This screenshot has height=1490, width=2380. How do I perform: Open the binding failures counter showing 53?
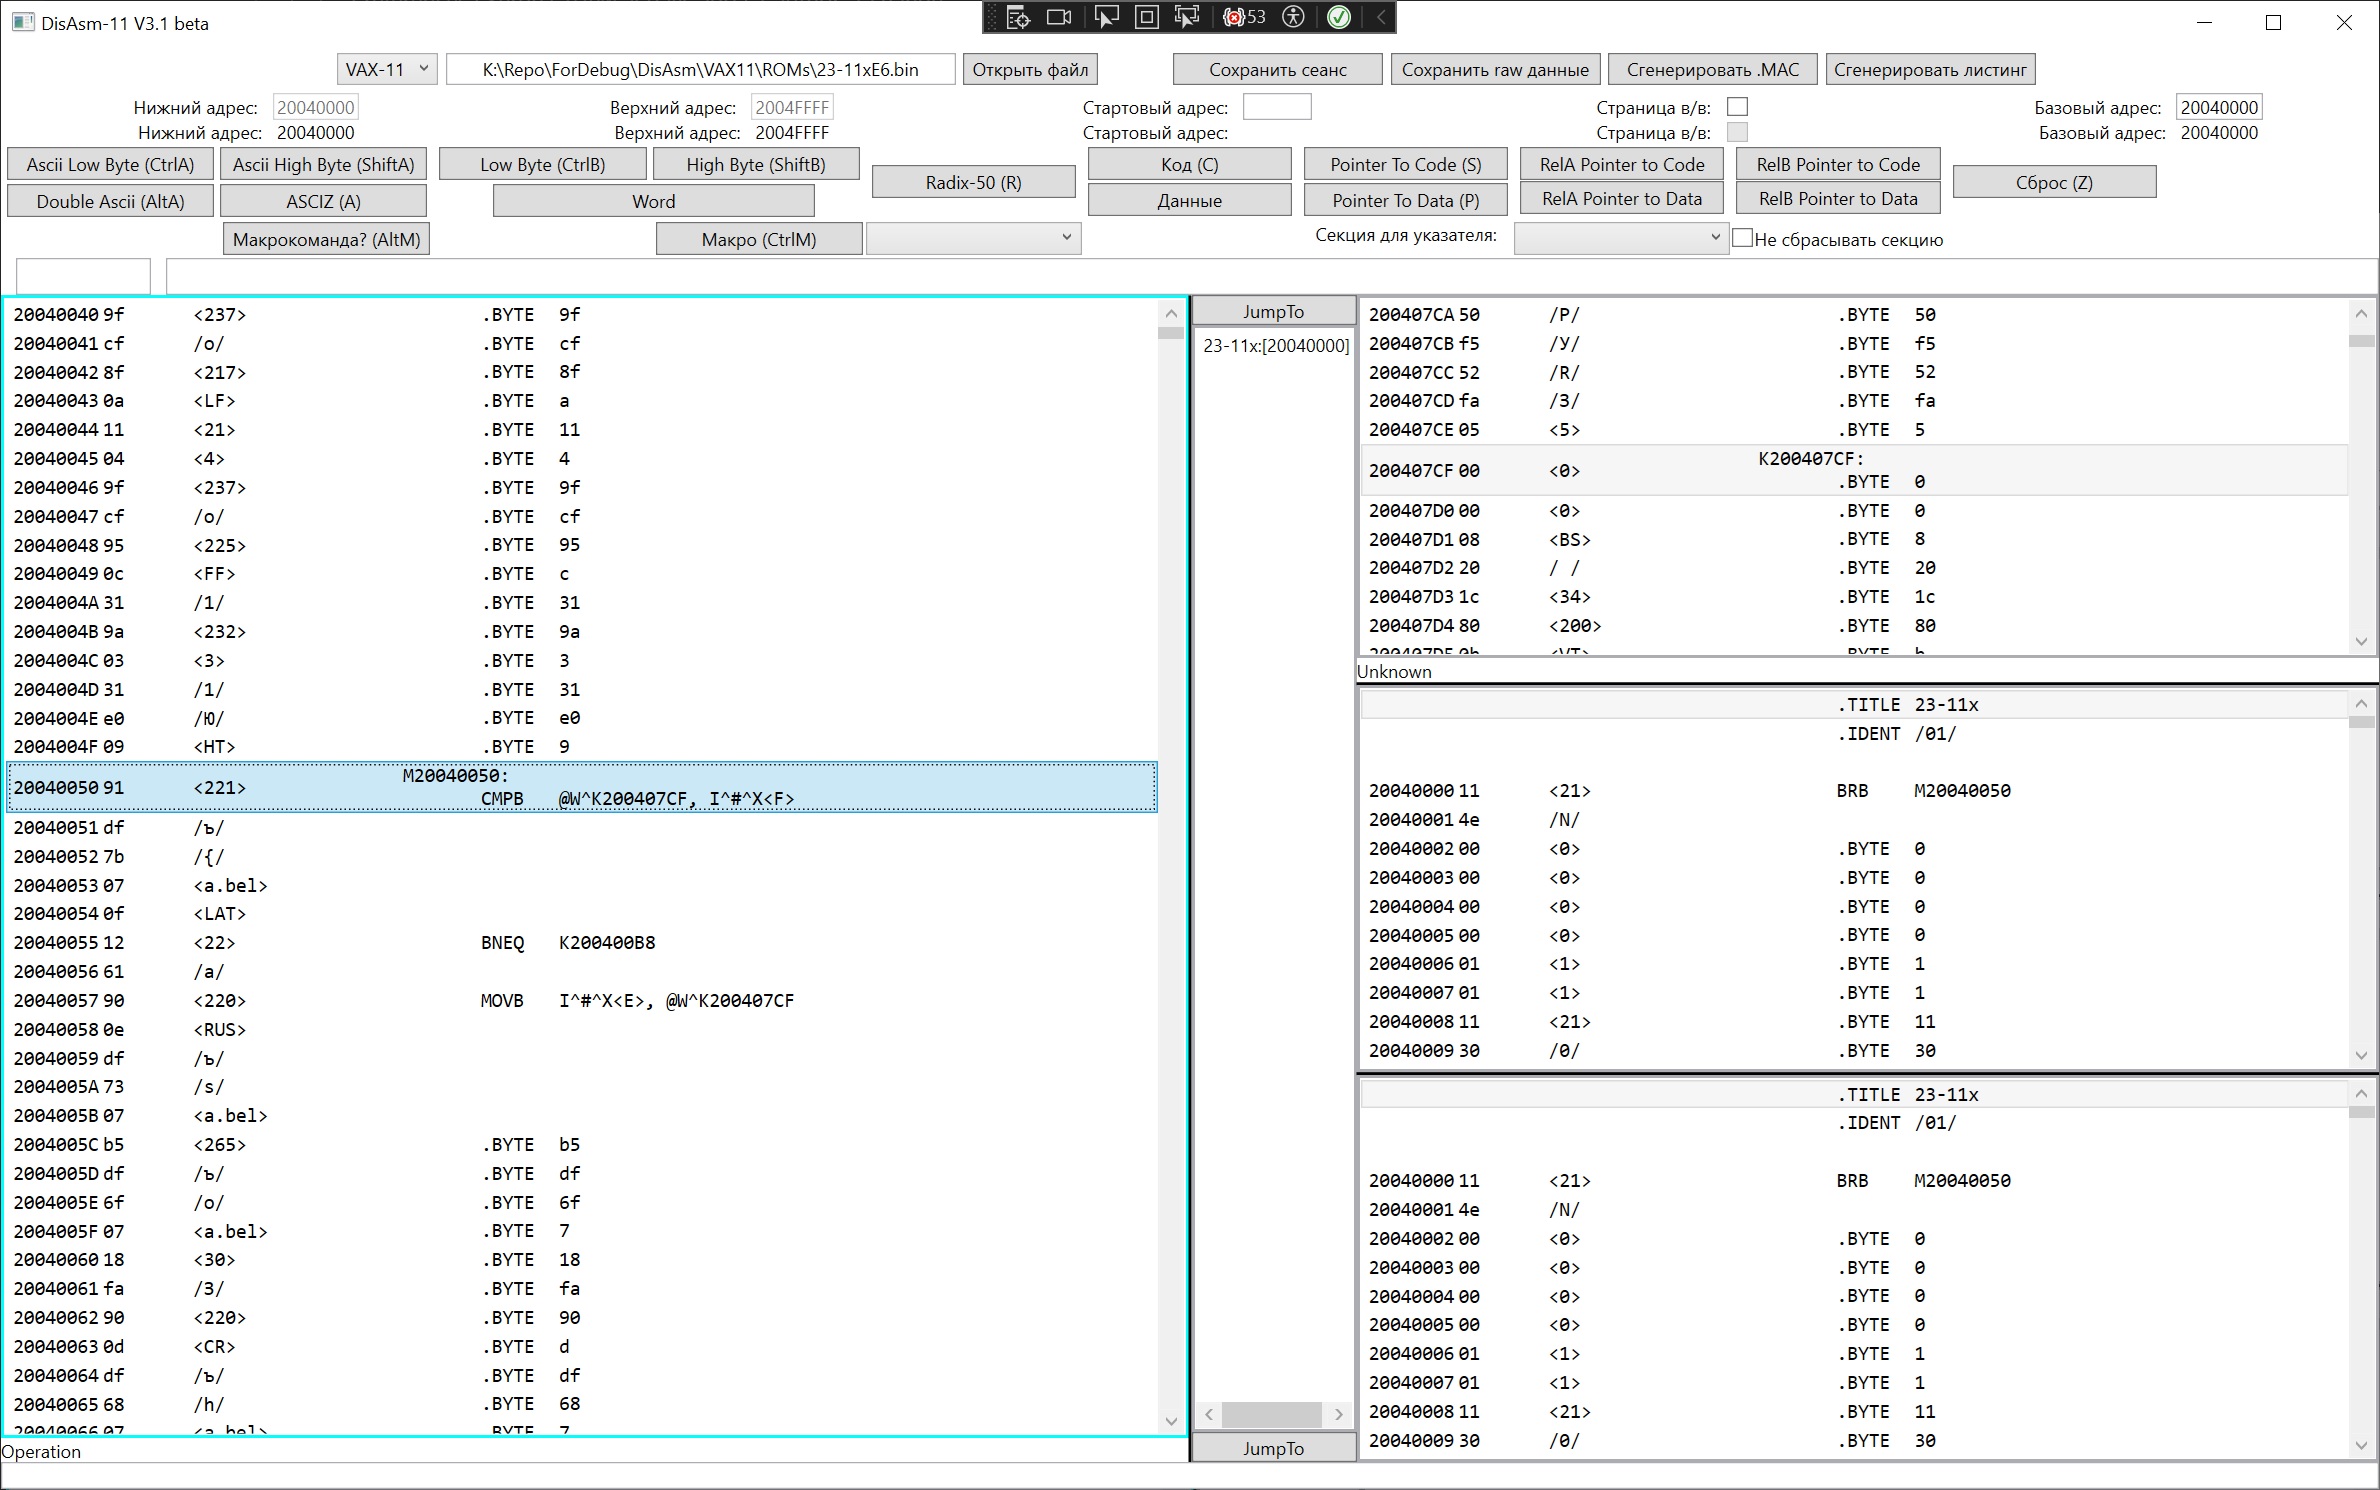point(1245,17)
